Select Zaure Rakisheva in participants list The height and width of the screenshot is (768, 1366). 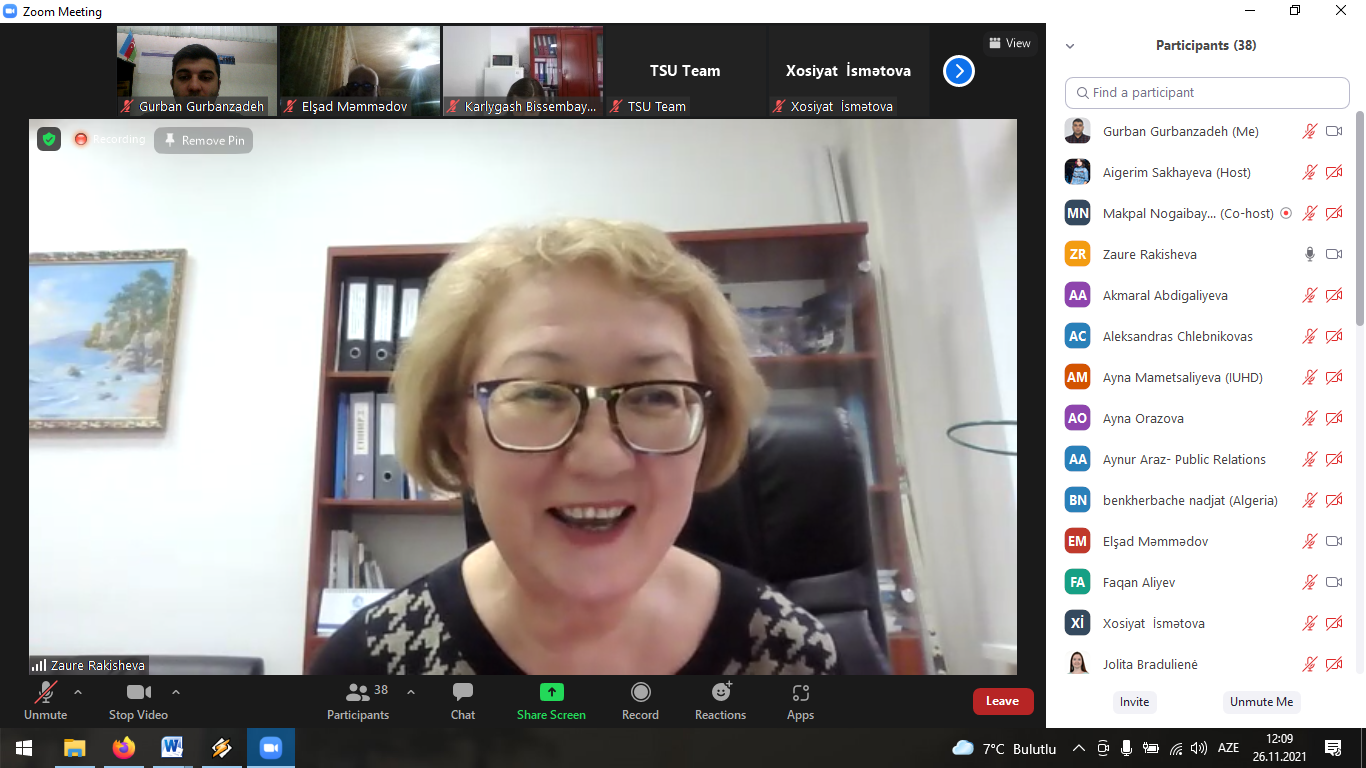1149,254
